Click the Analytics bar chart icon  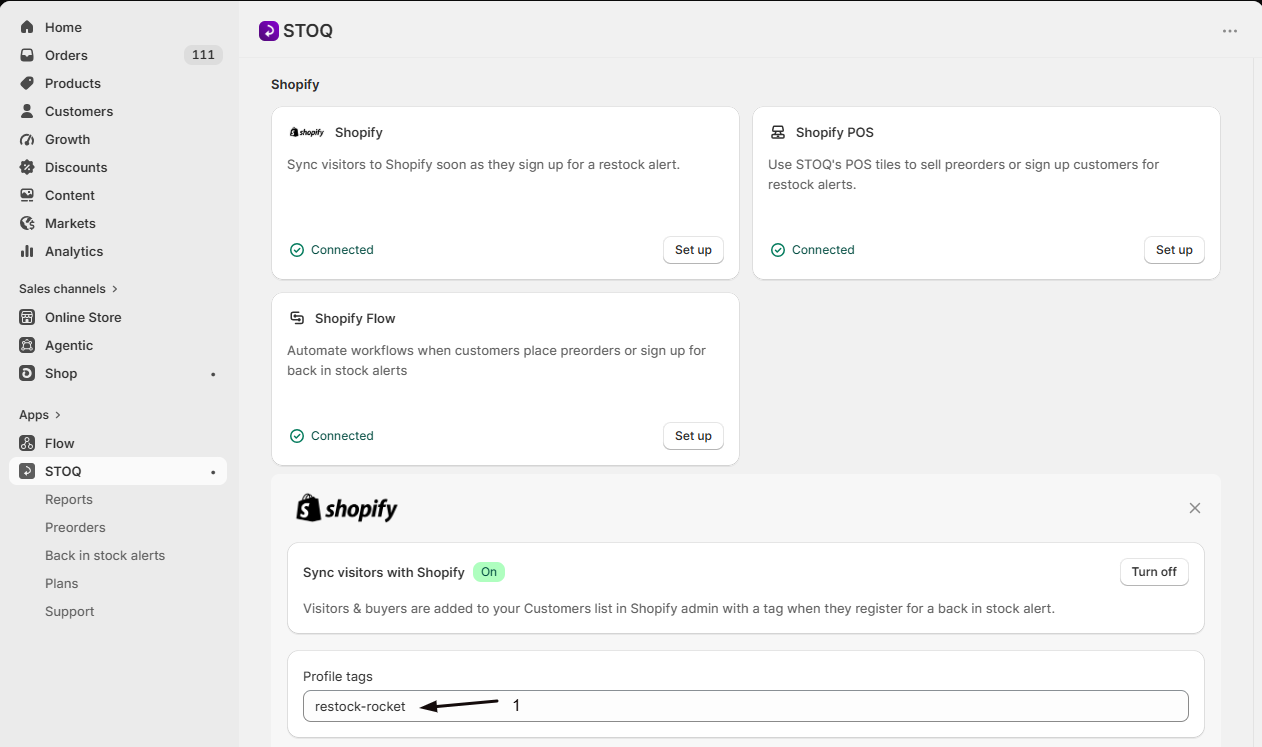click(x=27, y=251)
